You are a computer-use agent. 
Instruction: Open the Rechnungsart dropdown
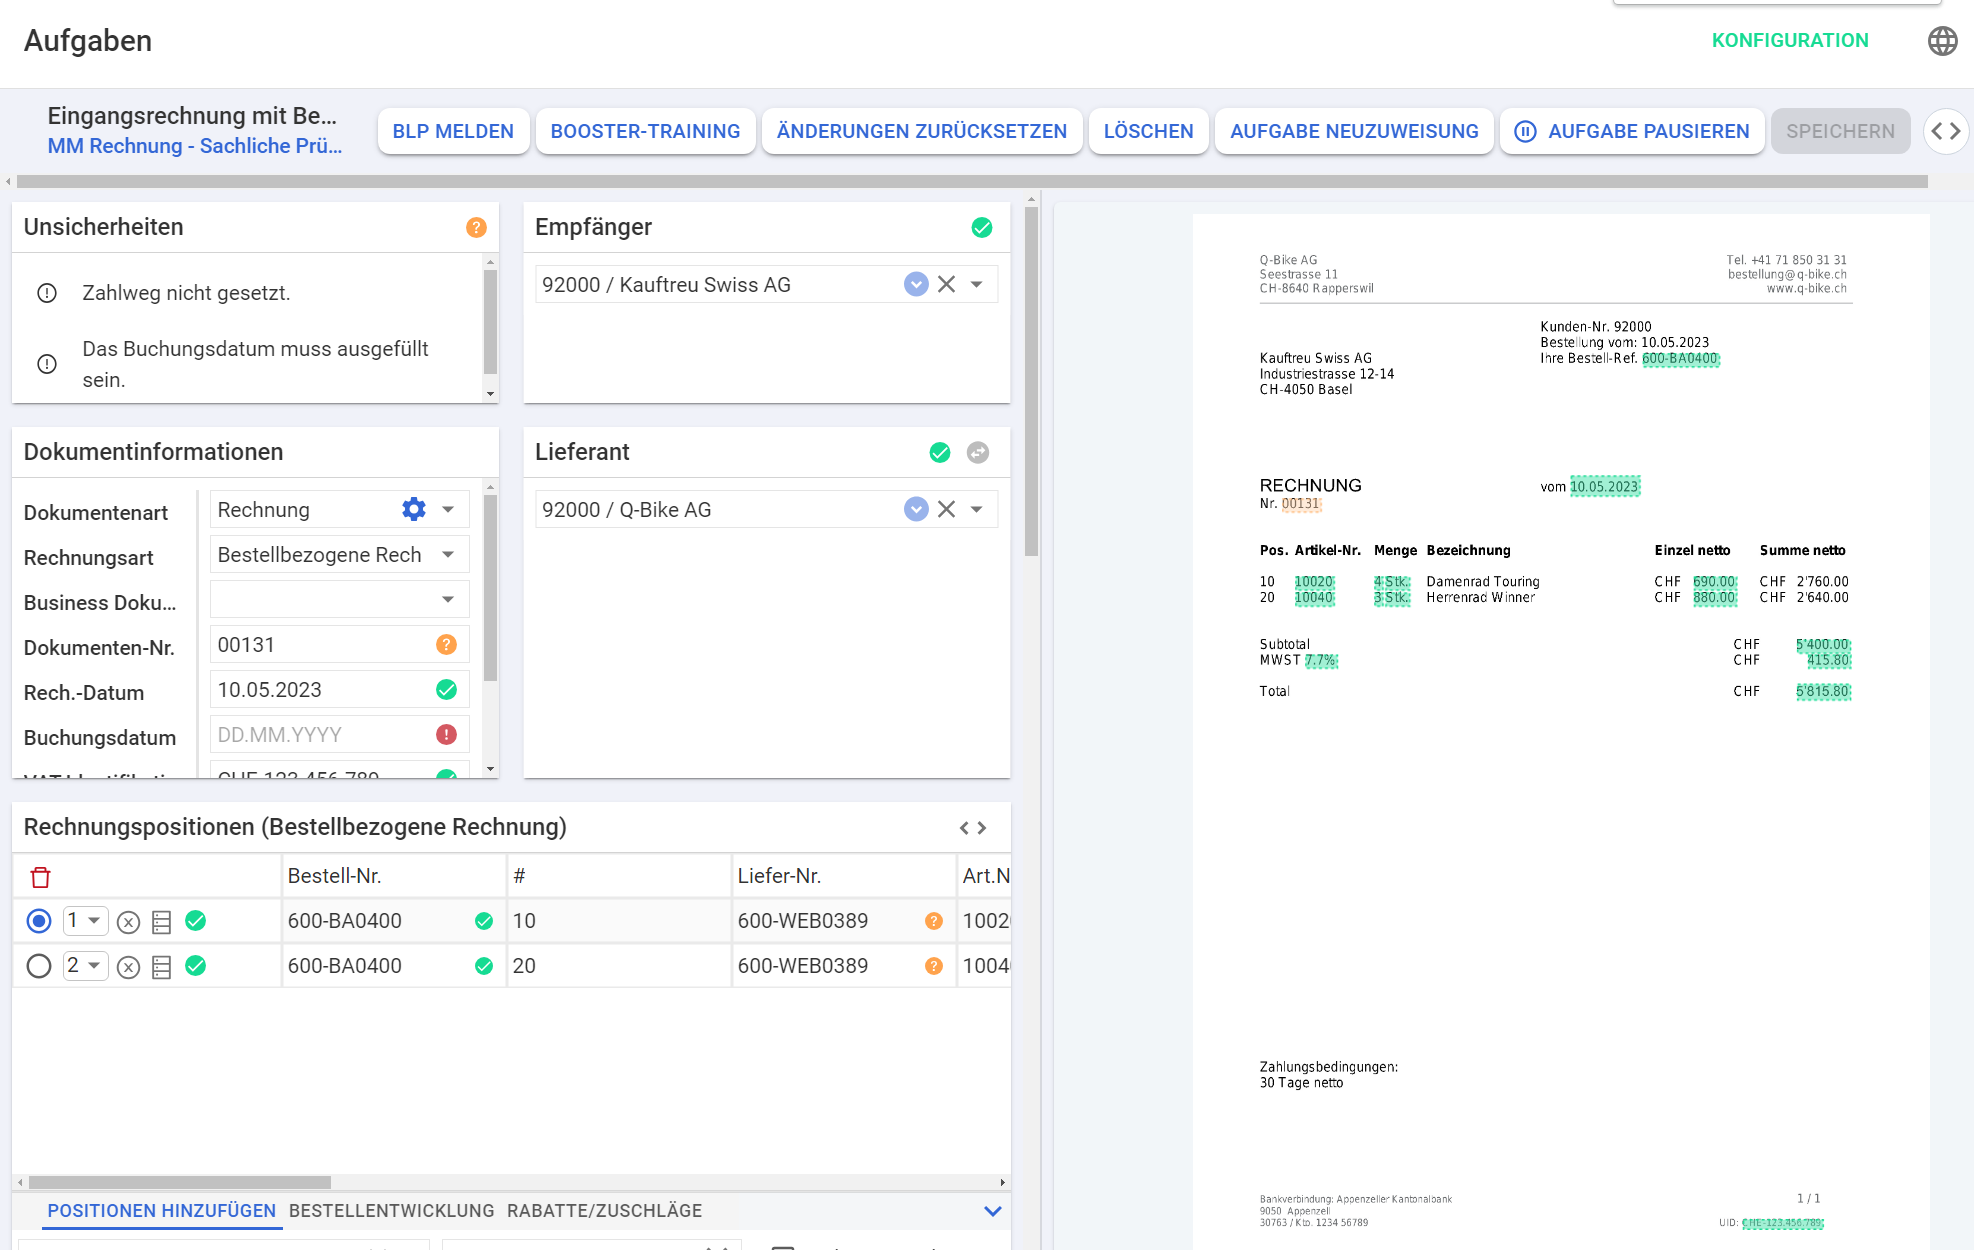coord(448,555)
